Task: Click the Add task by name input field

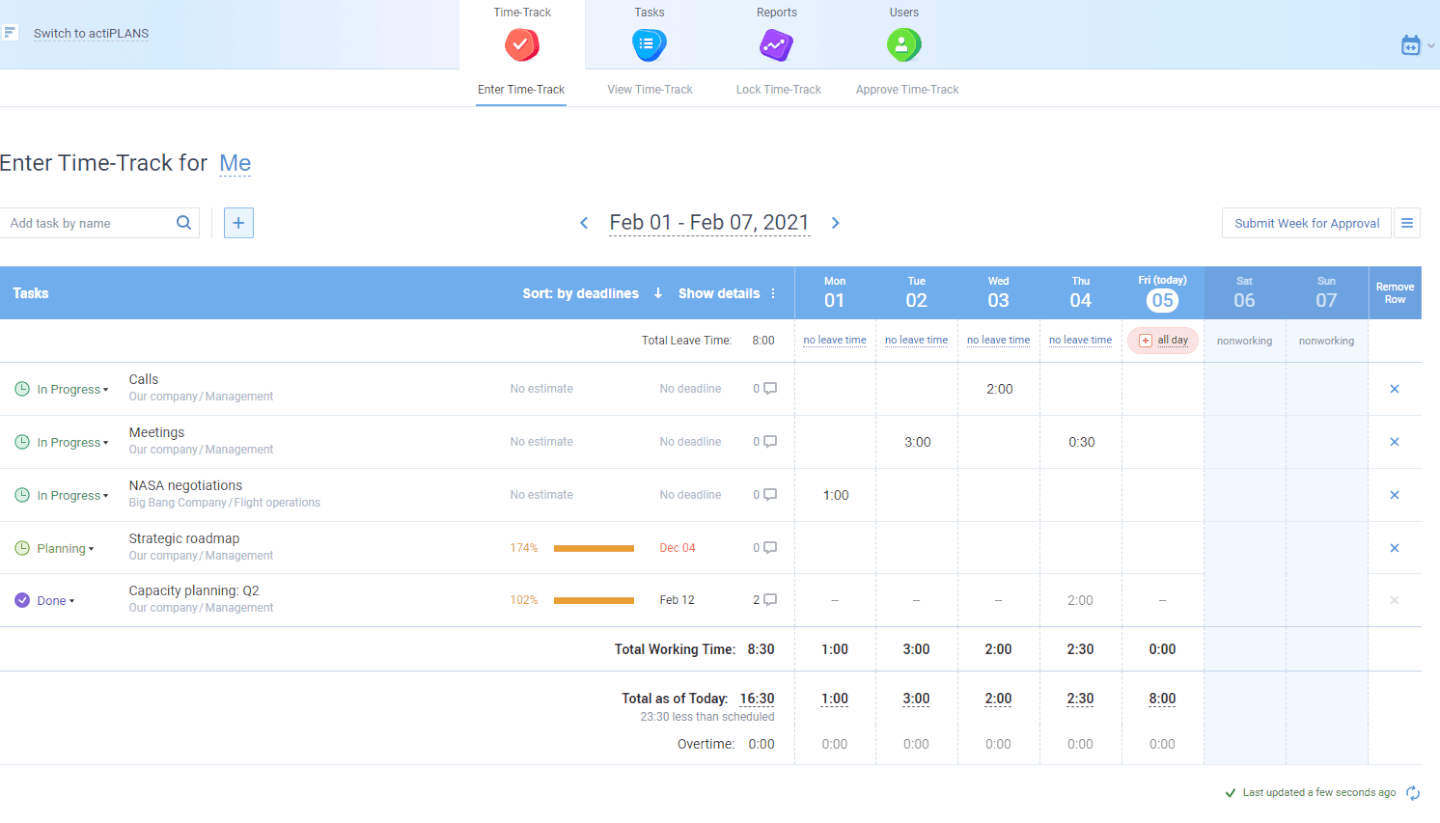Action: click(x=90, y=222)
